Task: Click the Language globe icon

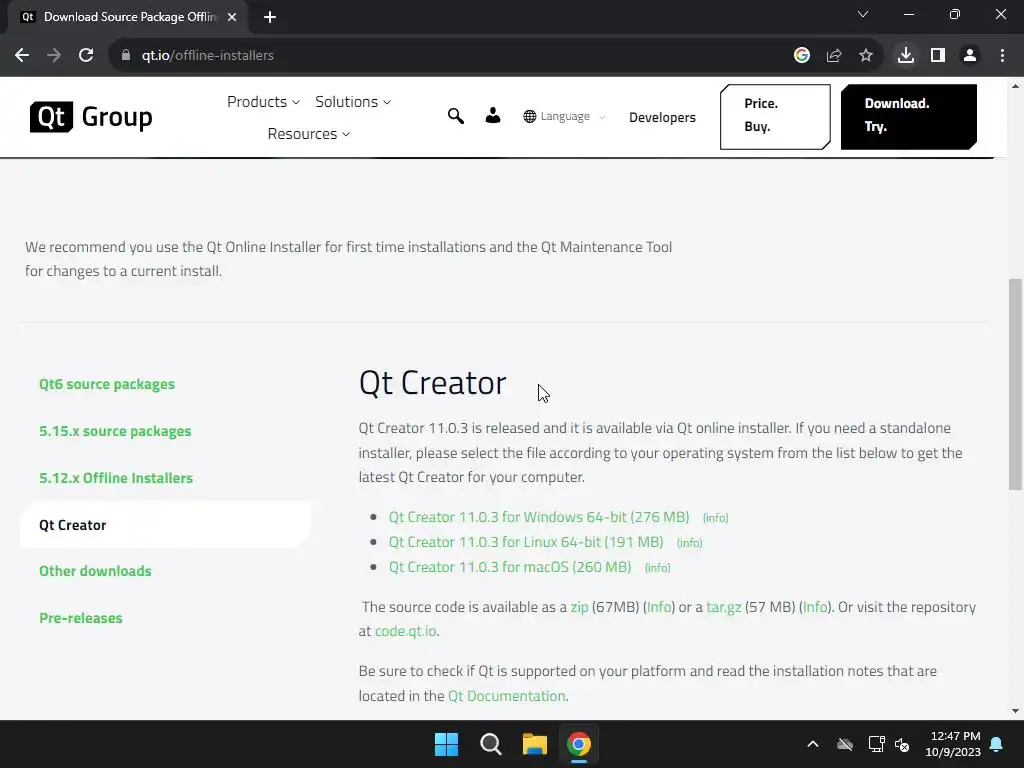Action: pos(530,116)
